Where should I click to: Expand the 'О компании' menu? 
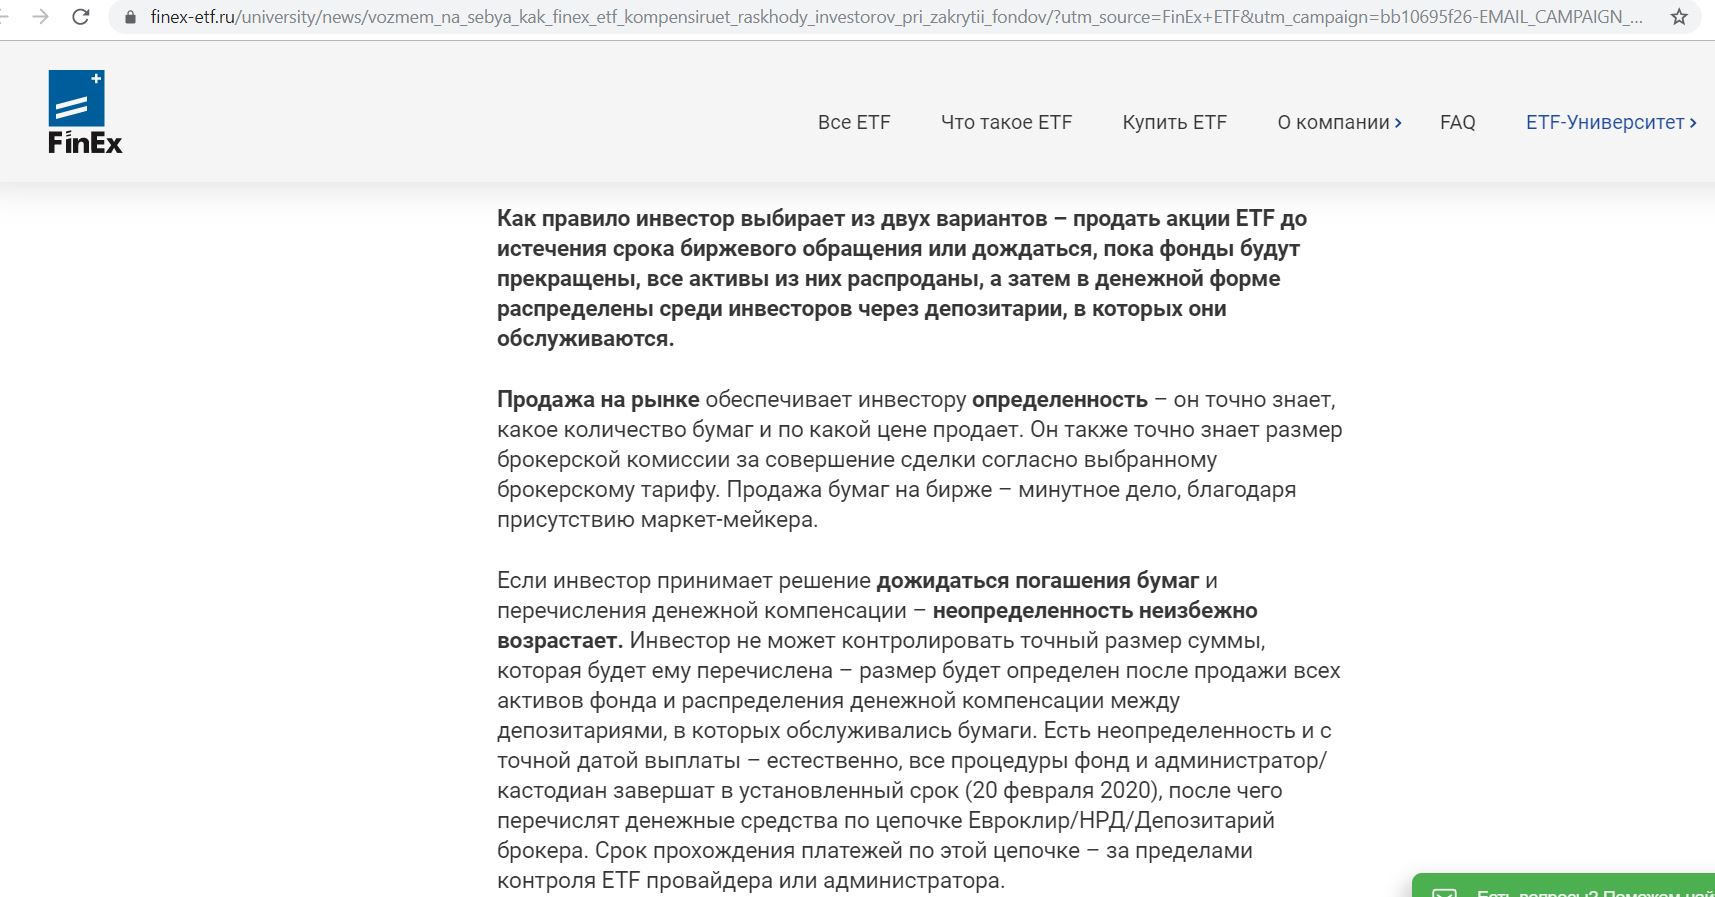coord(1339,122)
